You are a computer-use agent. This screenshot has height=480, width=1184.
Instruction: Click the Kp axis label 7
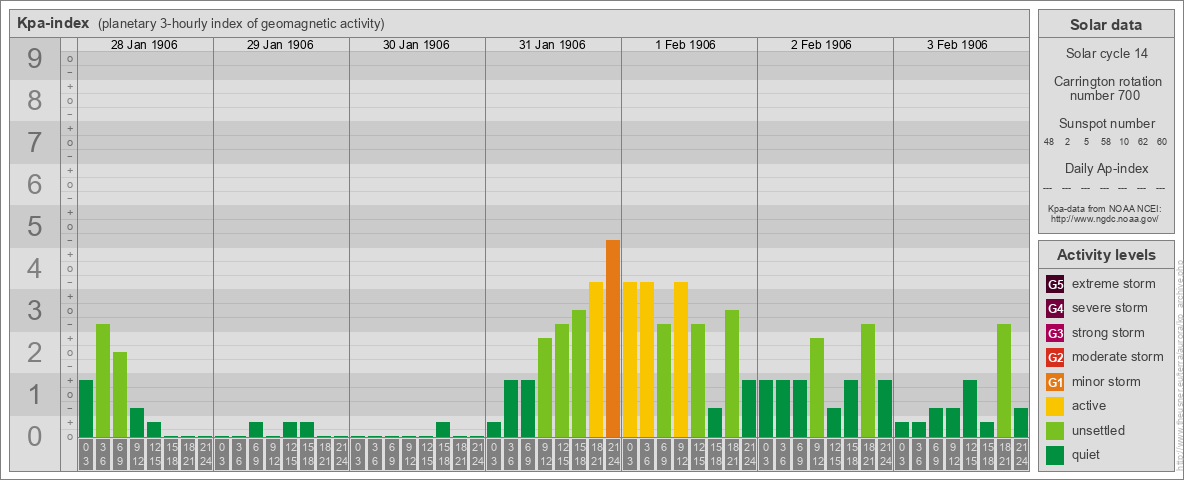coord(34,142)
